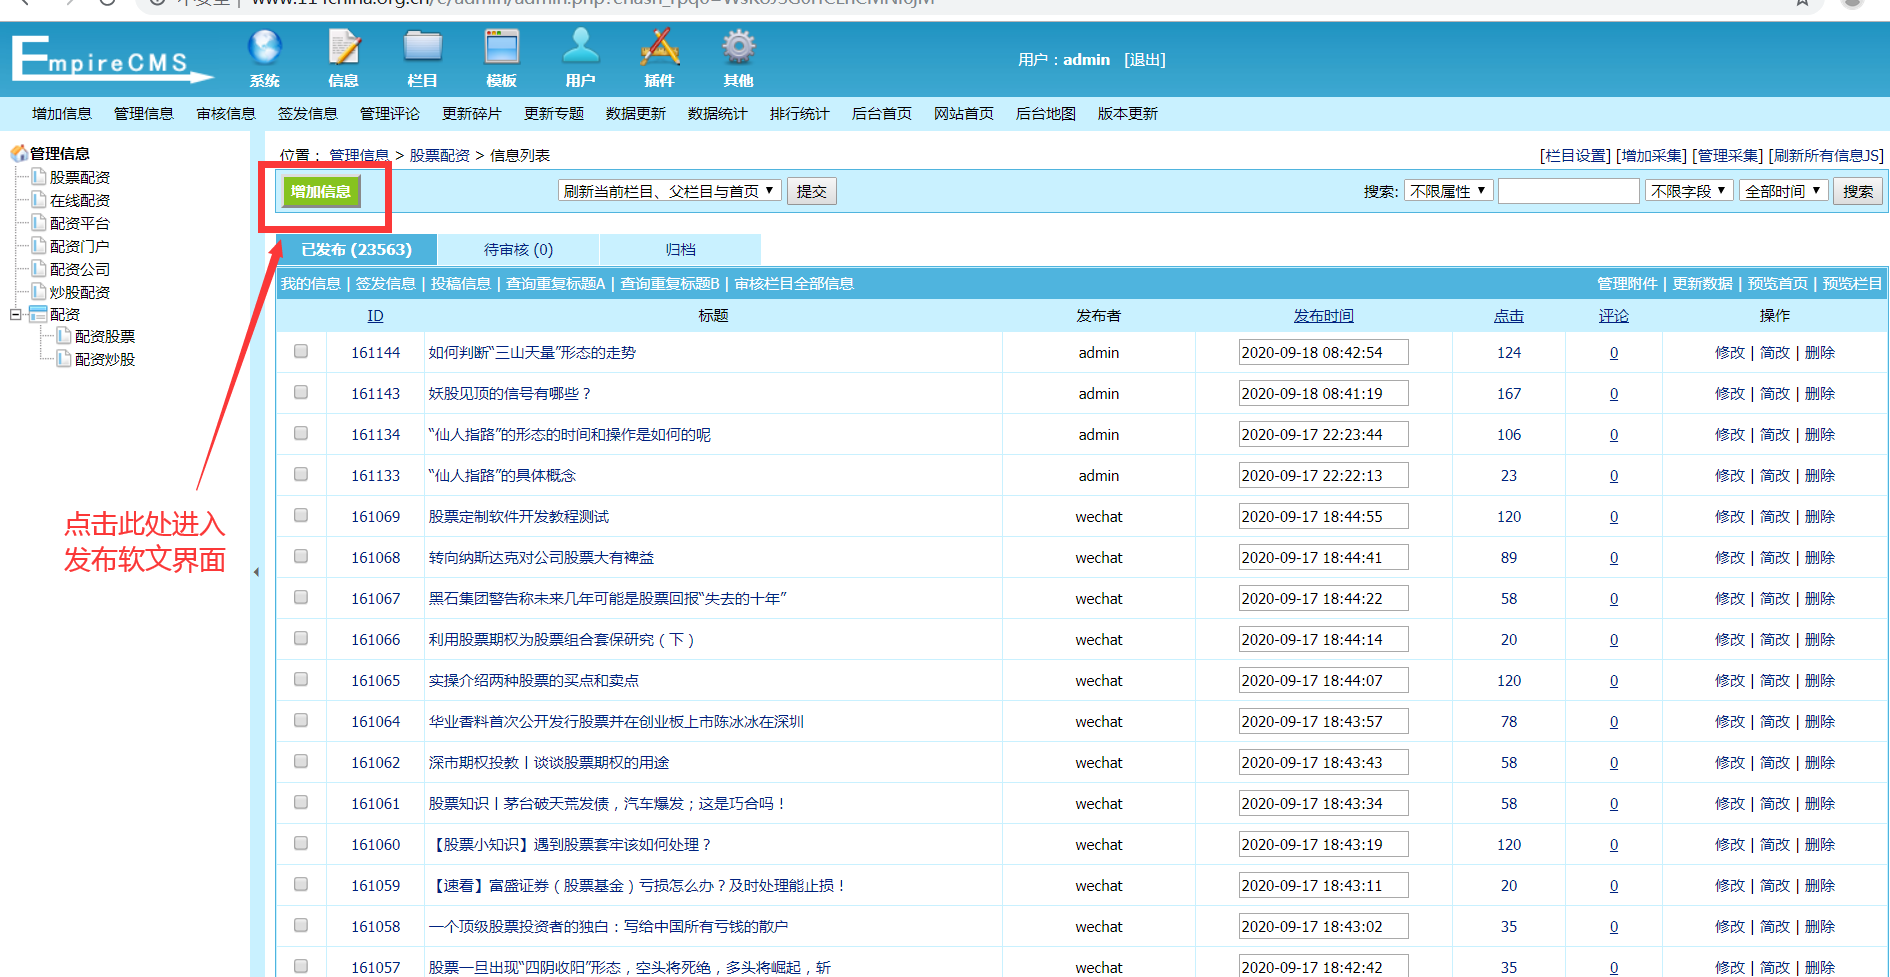This screenshot has height=977, width=1890.
Task: Switch to the 已发布 (23563) tab
Action: point(357,250)
